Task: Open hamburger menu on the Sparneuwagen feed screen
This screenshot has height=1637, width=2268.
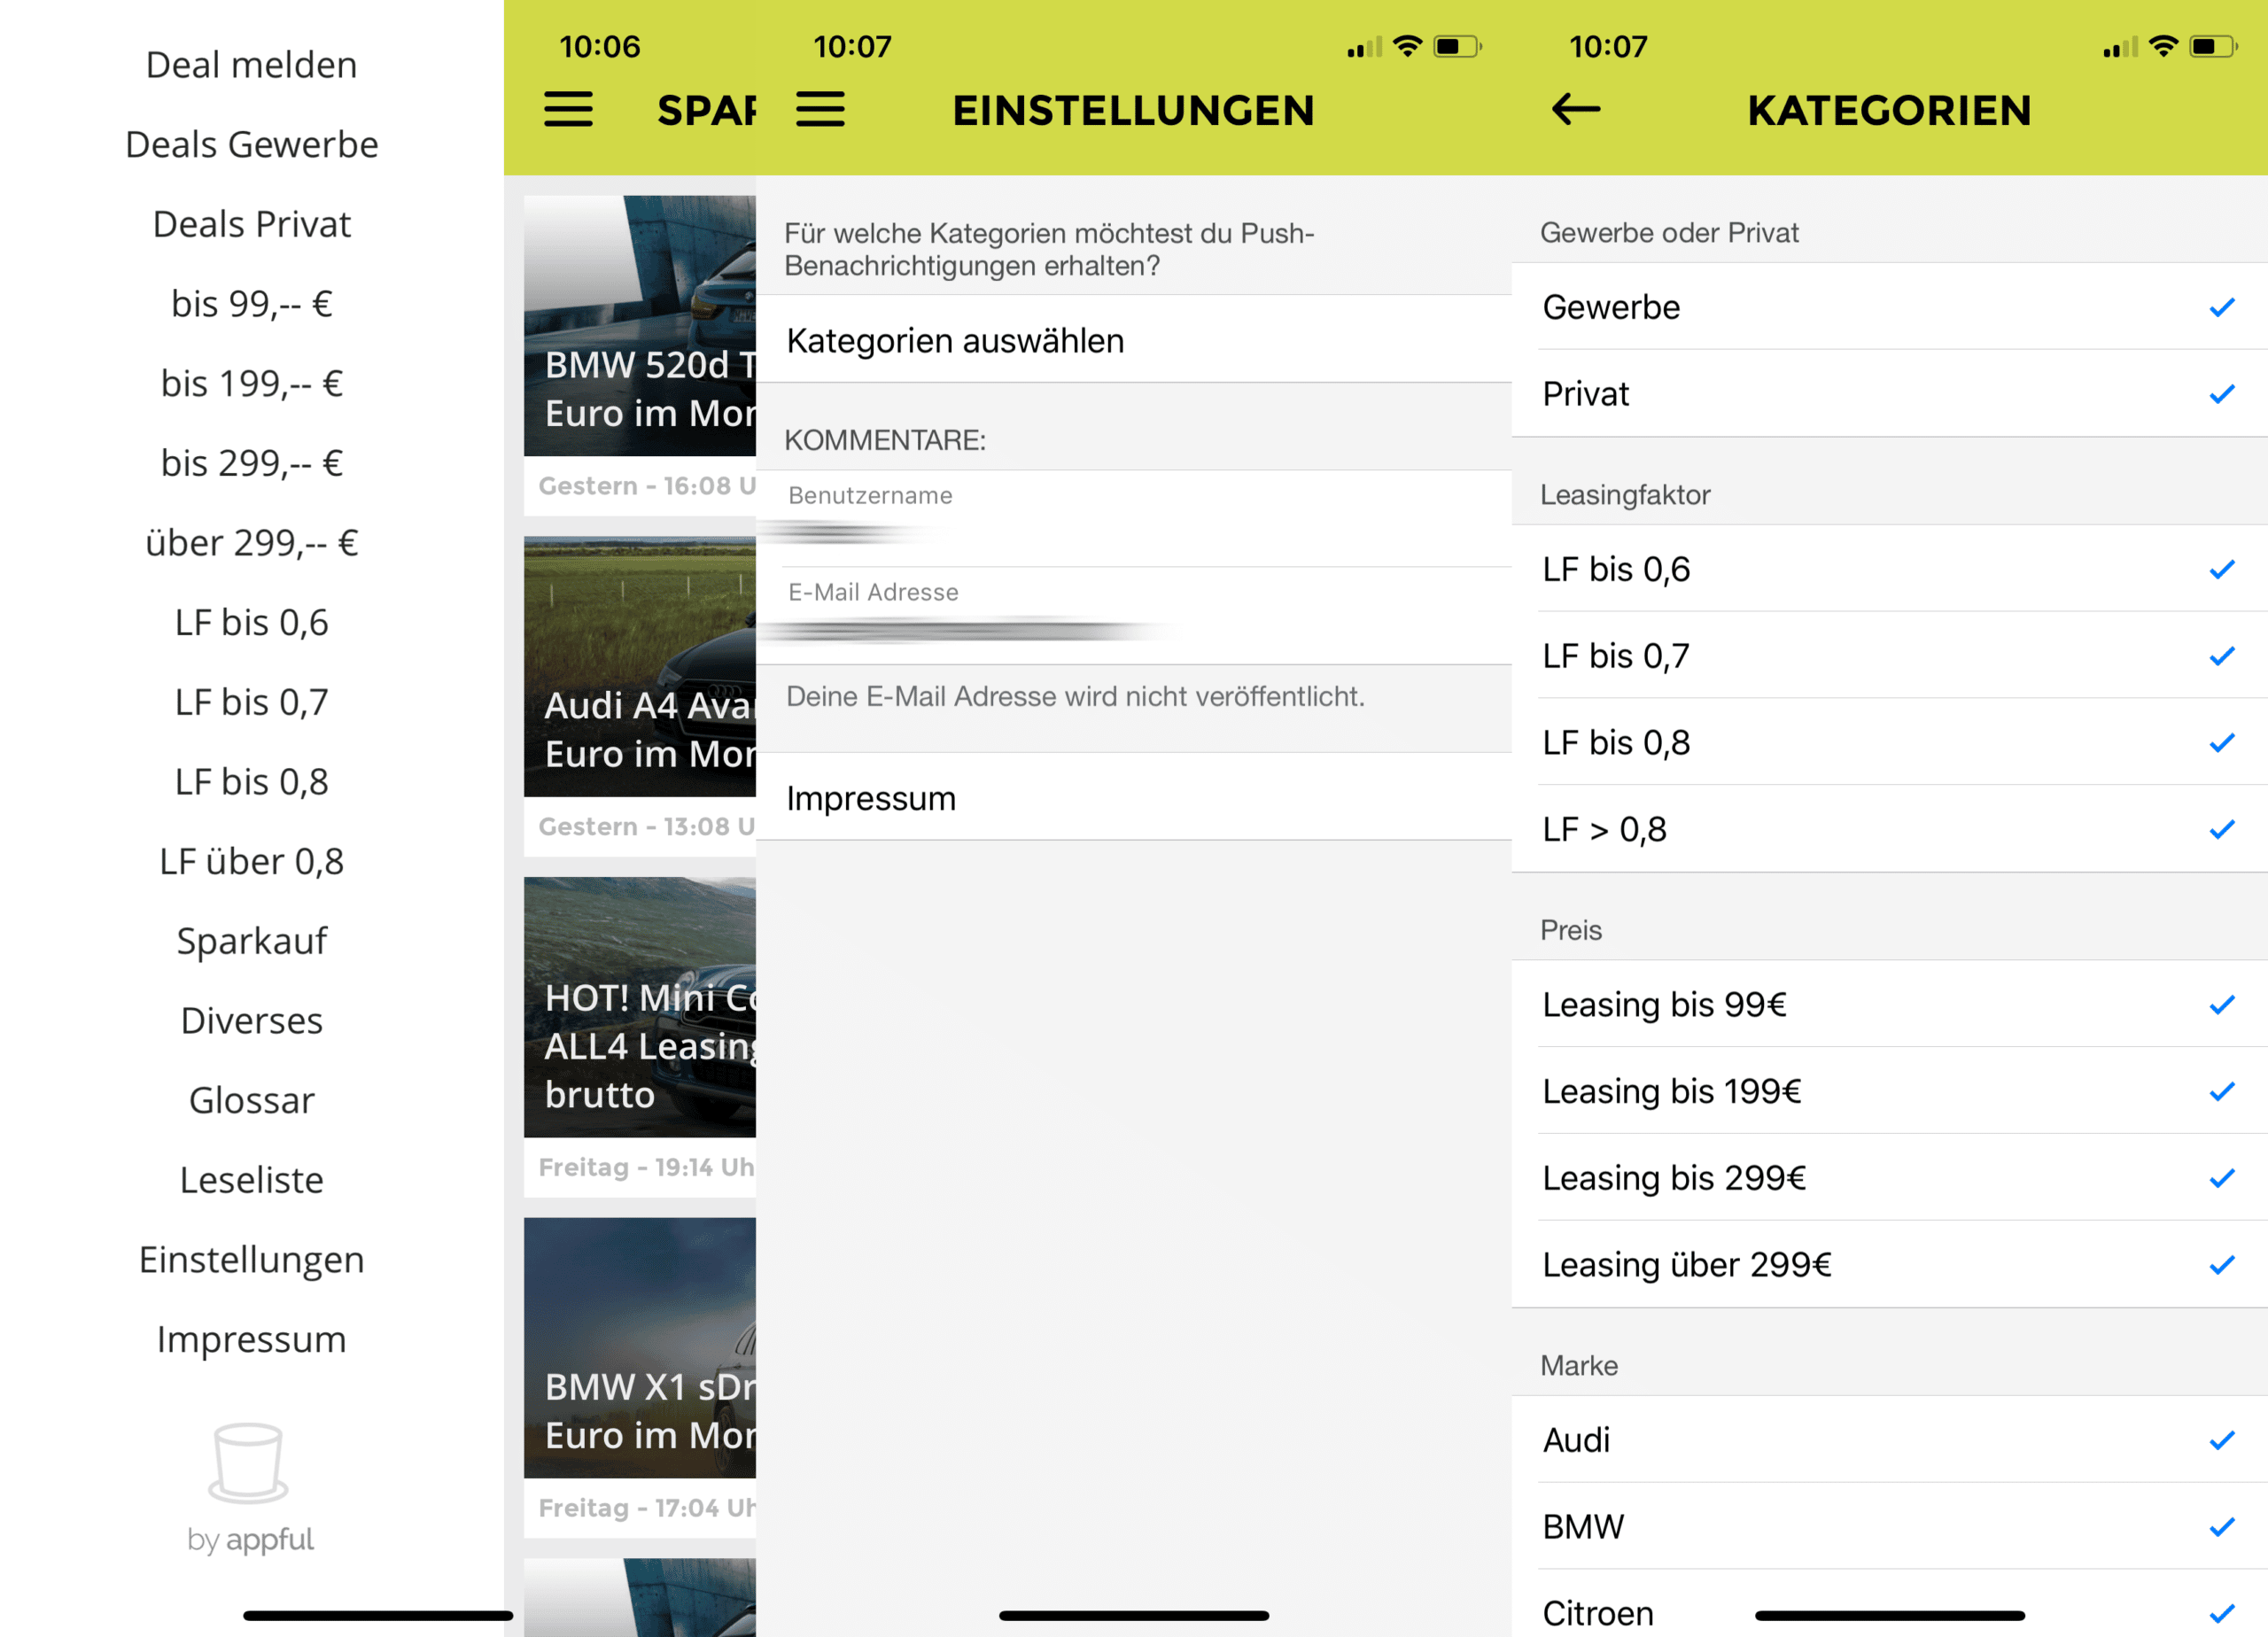Action: click(568, 109)
